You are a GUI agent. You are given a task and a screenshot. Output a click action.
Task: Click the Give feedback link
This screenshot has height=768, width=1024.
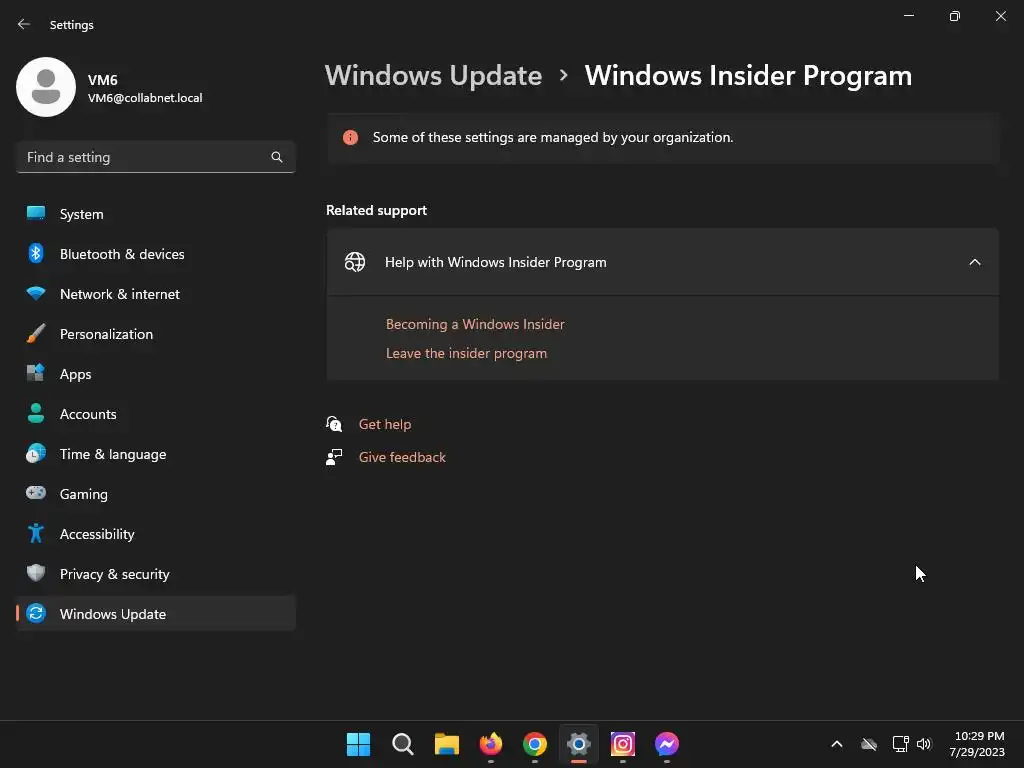click(402, 457)
